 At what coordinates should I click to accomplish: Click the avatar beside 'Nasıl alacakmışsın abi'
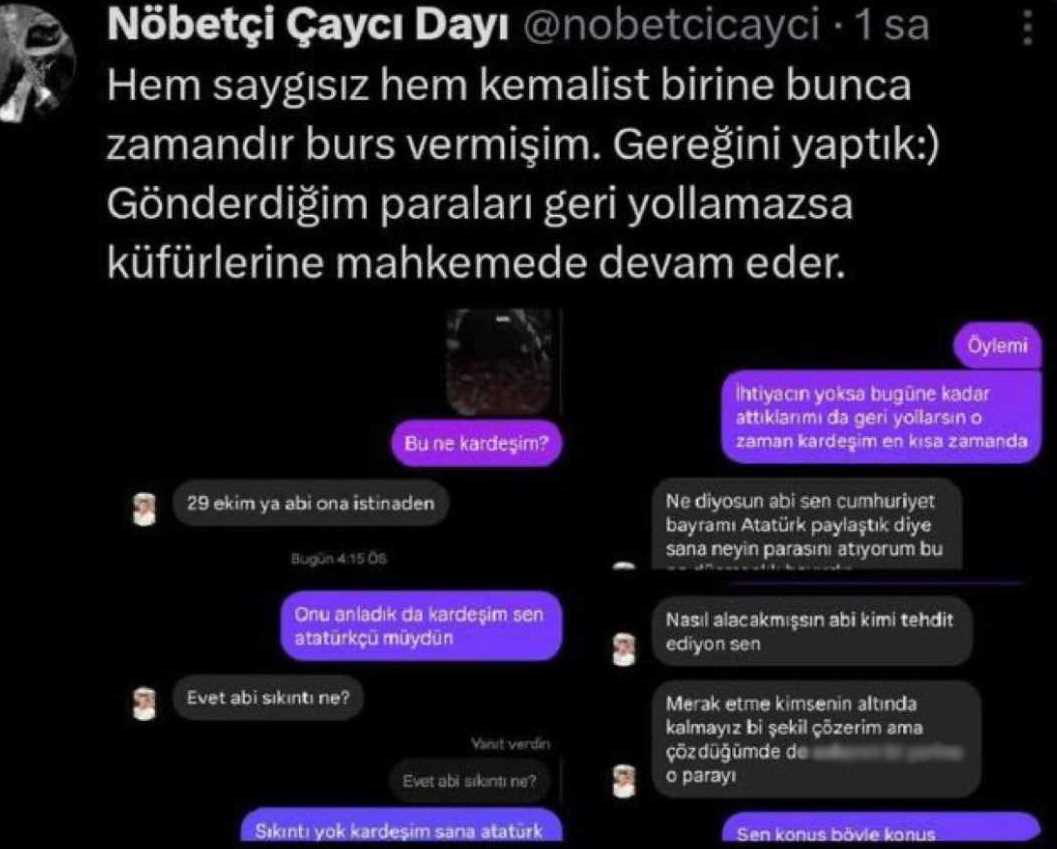coord(624,649)
